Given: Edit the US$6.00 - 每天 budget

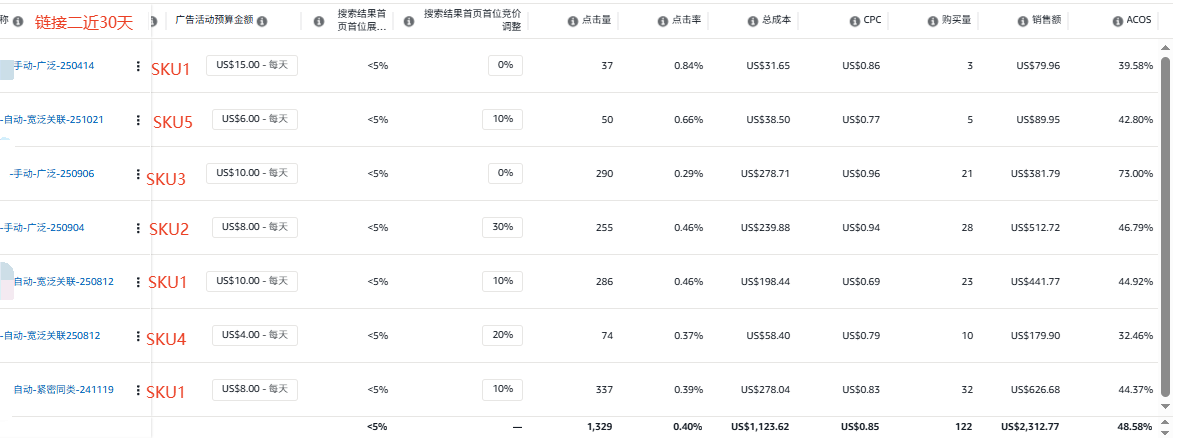Looking at the screenshot, I should coord(252,120).
